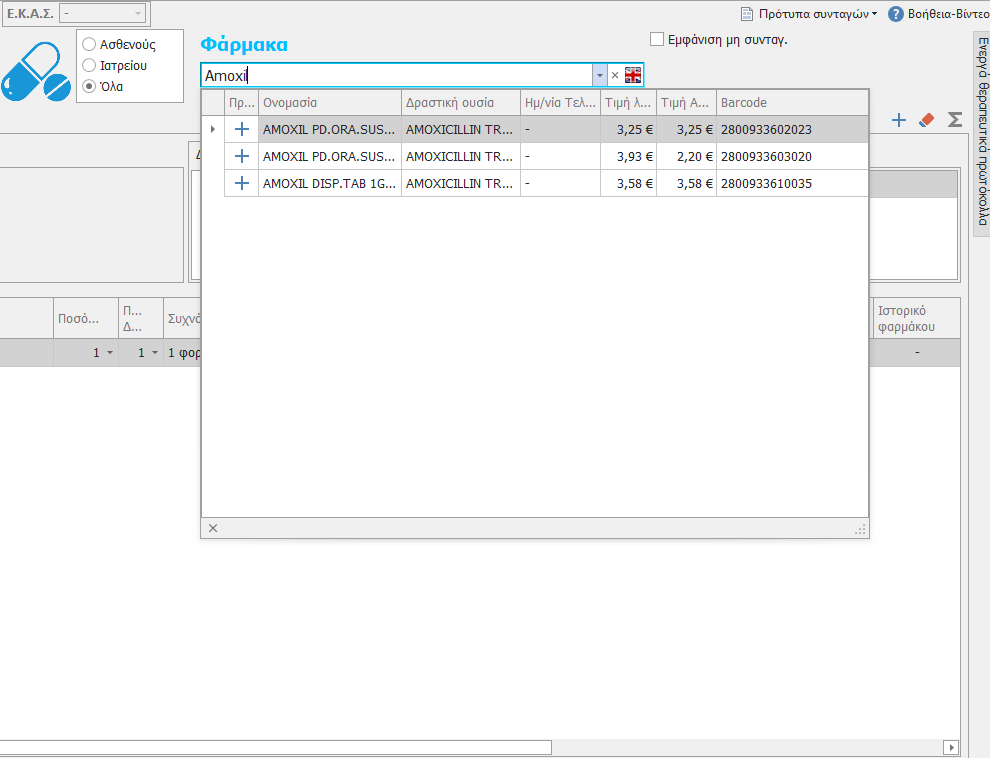Enable the Εμφάνιση μη συνταγ. checkbox
The height and width of the screenshot is (758, 990).
tap(657, 40)
